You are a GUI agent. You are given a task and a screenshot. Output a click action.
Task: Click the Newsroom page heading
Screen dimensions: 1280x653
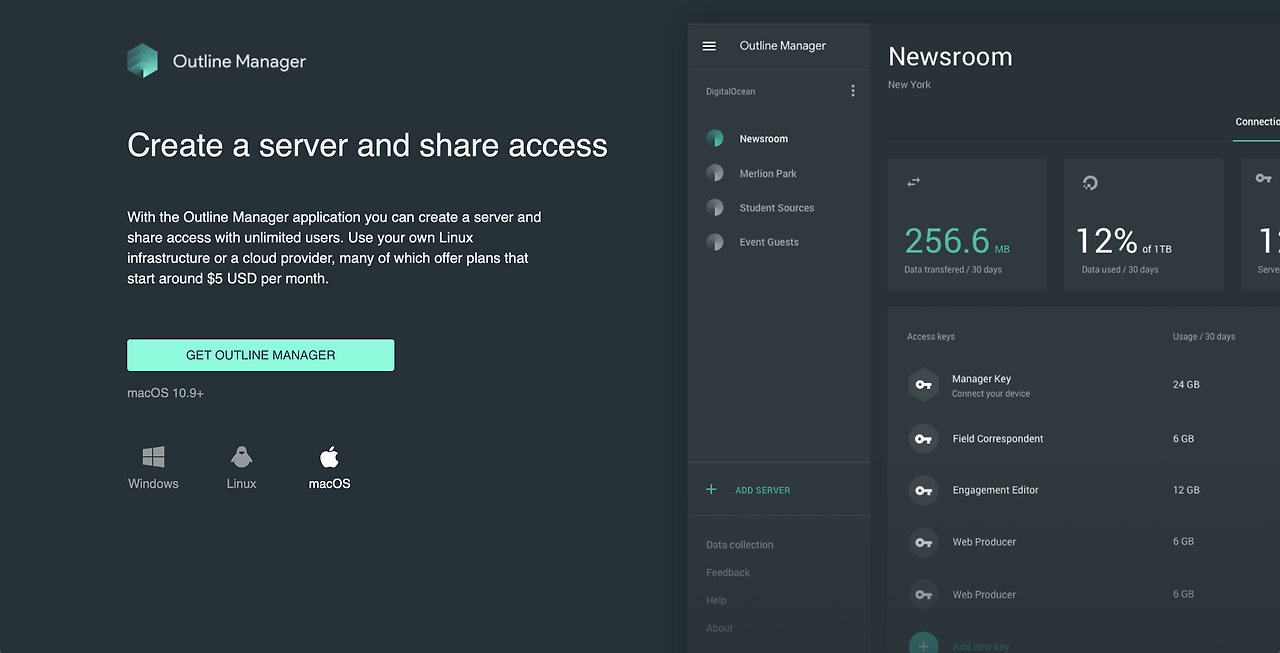click(950, 57)
